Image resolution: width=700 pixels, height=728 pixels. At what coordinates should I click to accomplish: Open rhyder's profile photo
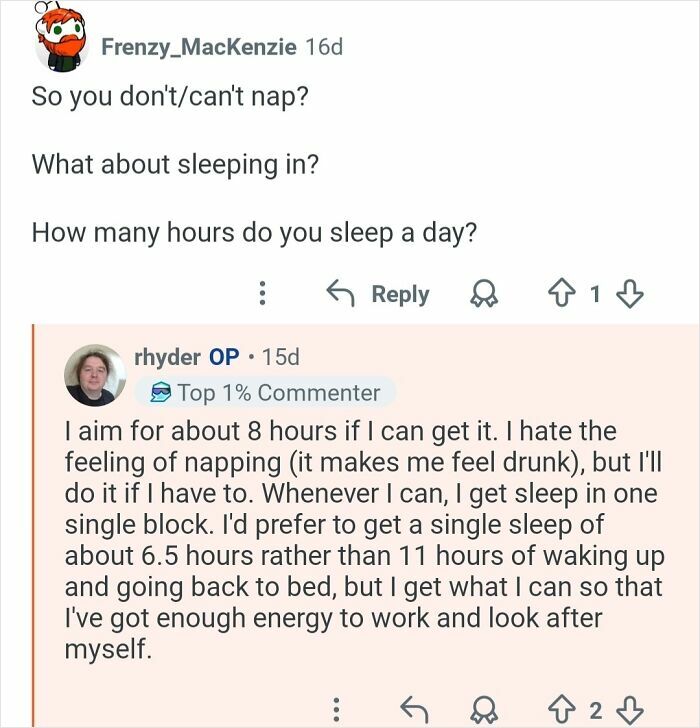[x=95, y=375]
